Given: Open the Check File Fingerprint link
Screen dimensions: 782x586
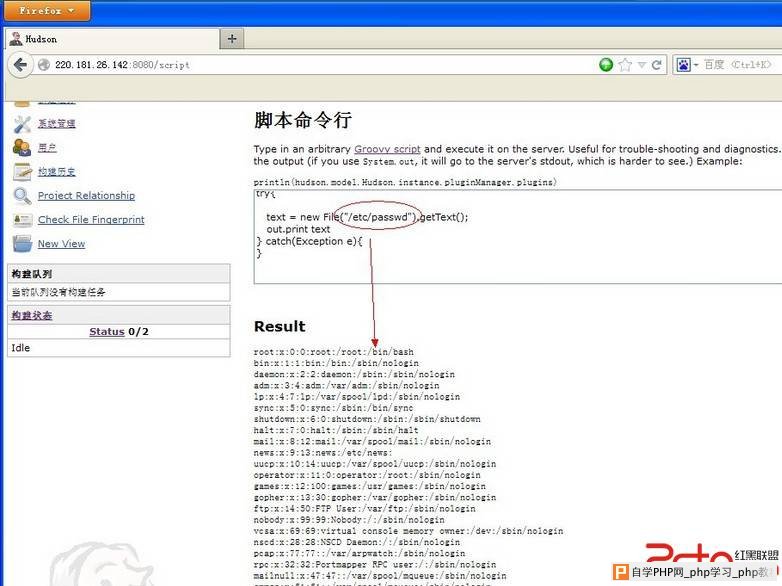Looking at the screenshot, I should [x=91, y=219].
